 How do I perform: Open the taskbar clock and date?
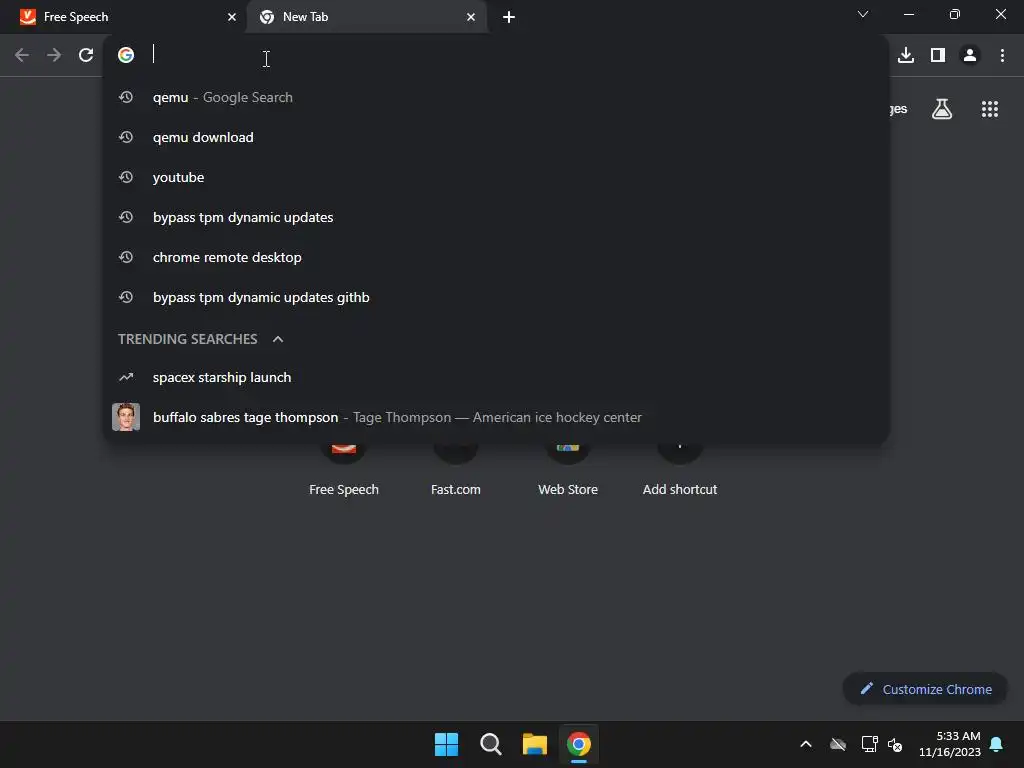click(x=950, y=744)
